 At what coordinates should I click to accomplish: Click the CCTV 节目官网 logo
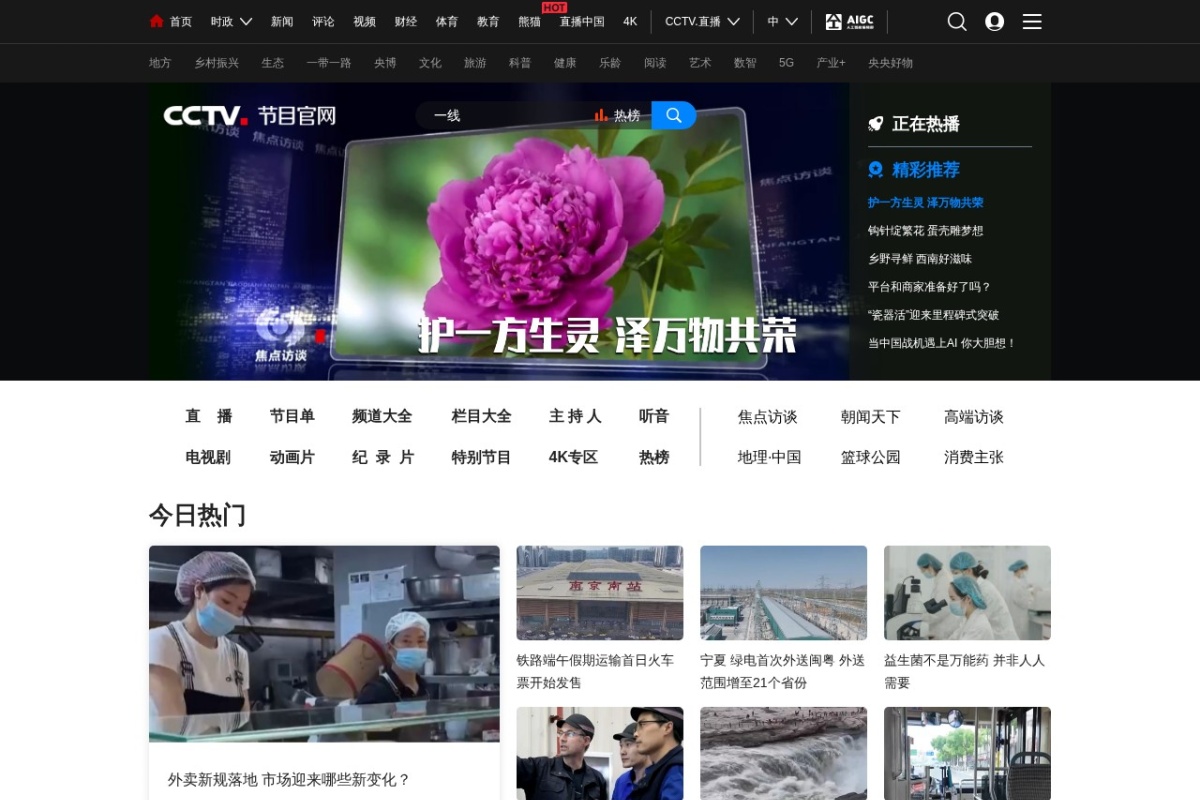tap(250, 115)
